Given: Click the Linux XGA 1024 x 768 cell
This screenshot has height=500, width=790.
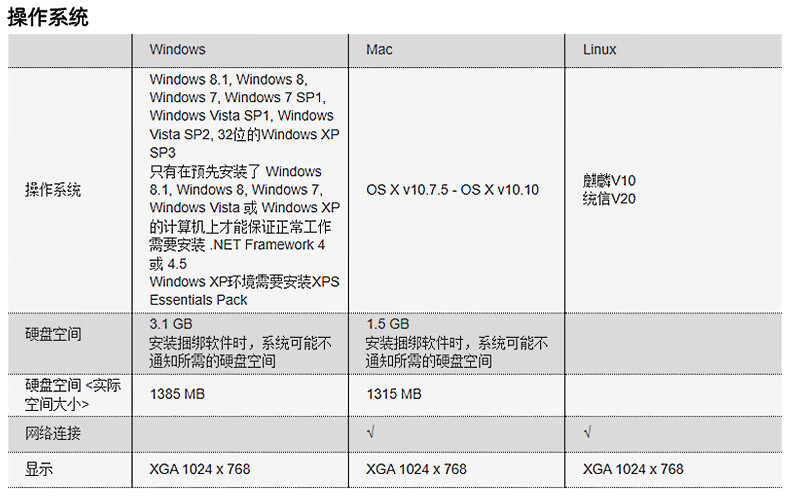Looking at the screenshot, I should (633, 469).
